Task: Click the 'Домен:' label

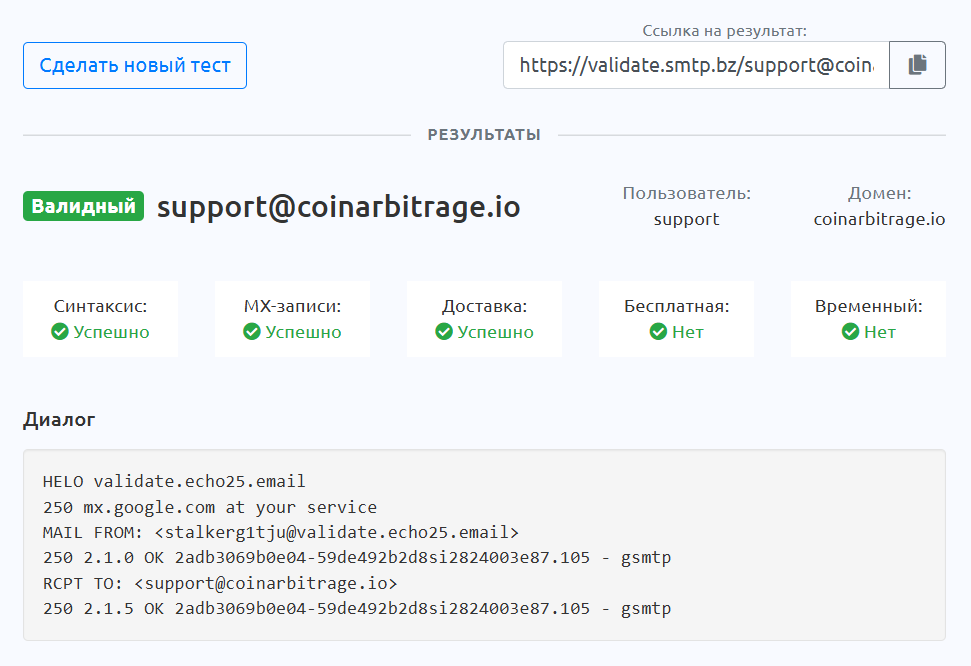Action: pos(879,193)
